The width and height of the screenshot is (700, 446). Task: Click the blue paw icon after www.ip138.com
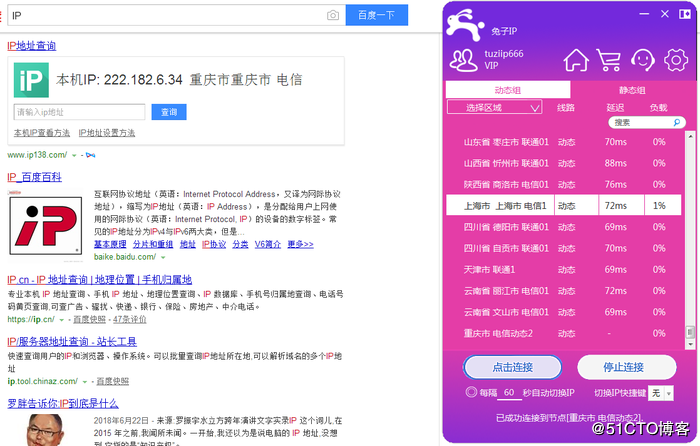click(91, 155)
